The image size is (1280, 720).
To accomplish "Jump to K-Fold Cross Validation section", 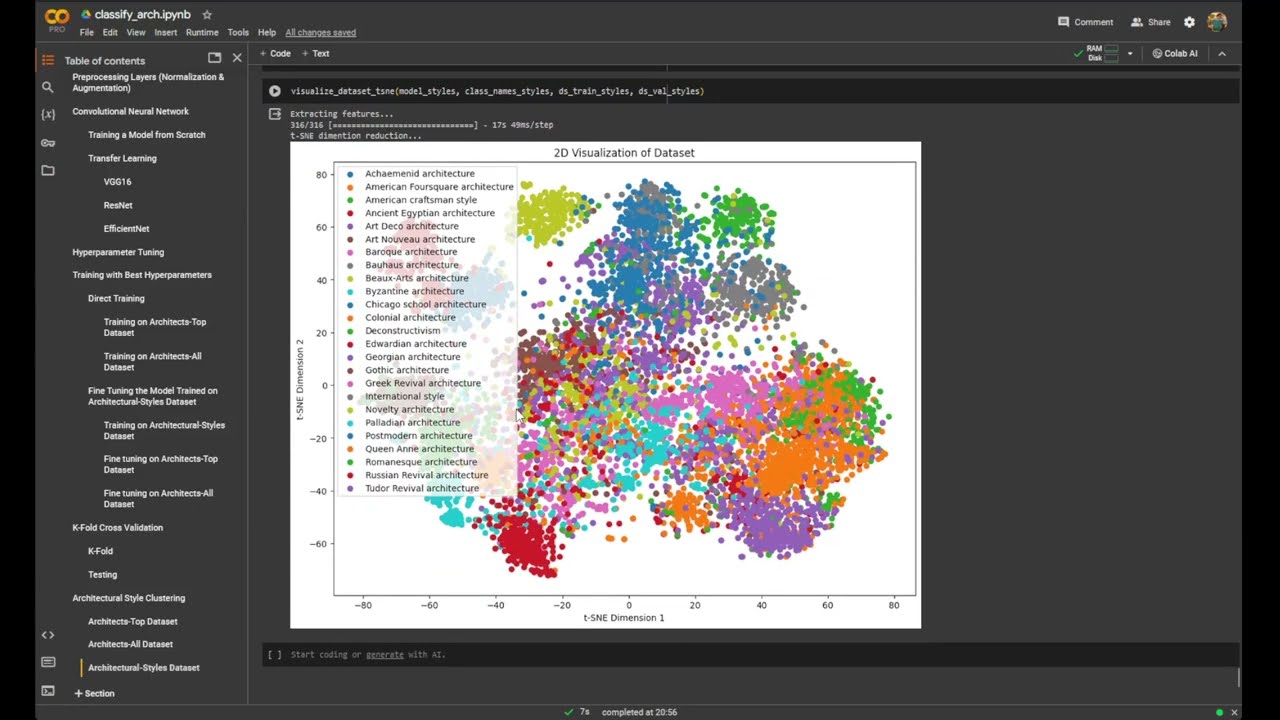I will (117, 527).
